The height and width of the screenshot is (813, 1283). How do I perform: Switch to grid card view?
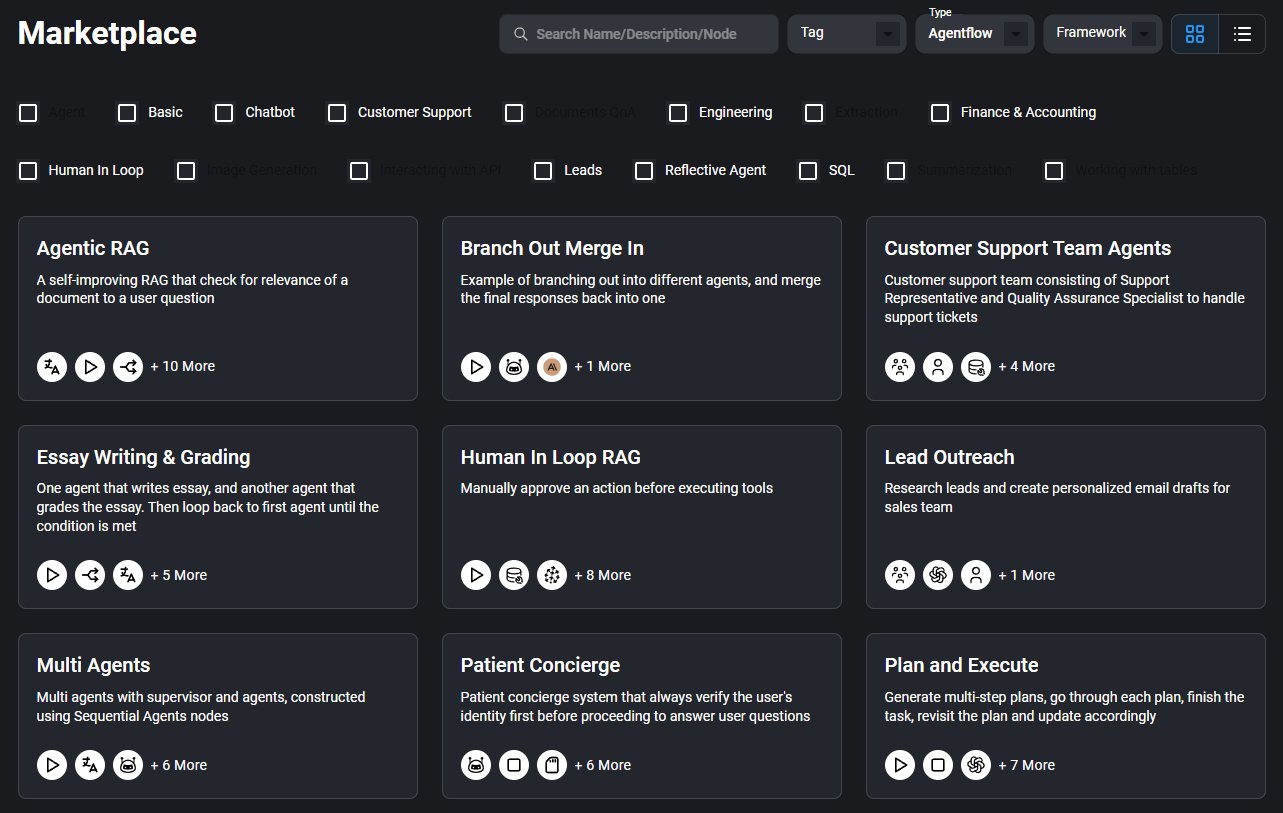(1195, 34)
